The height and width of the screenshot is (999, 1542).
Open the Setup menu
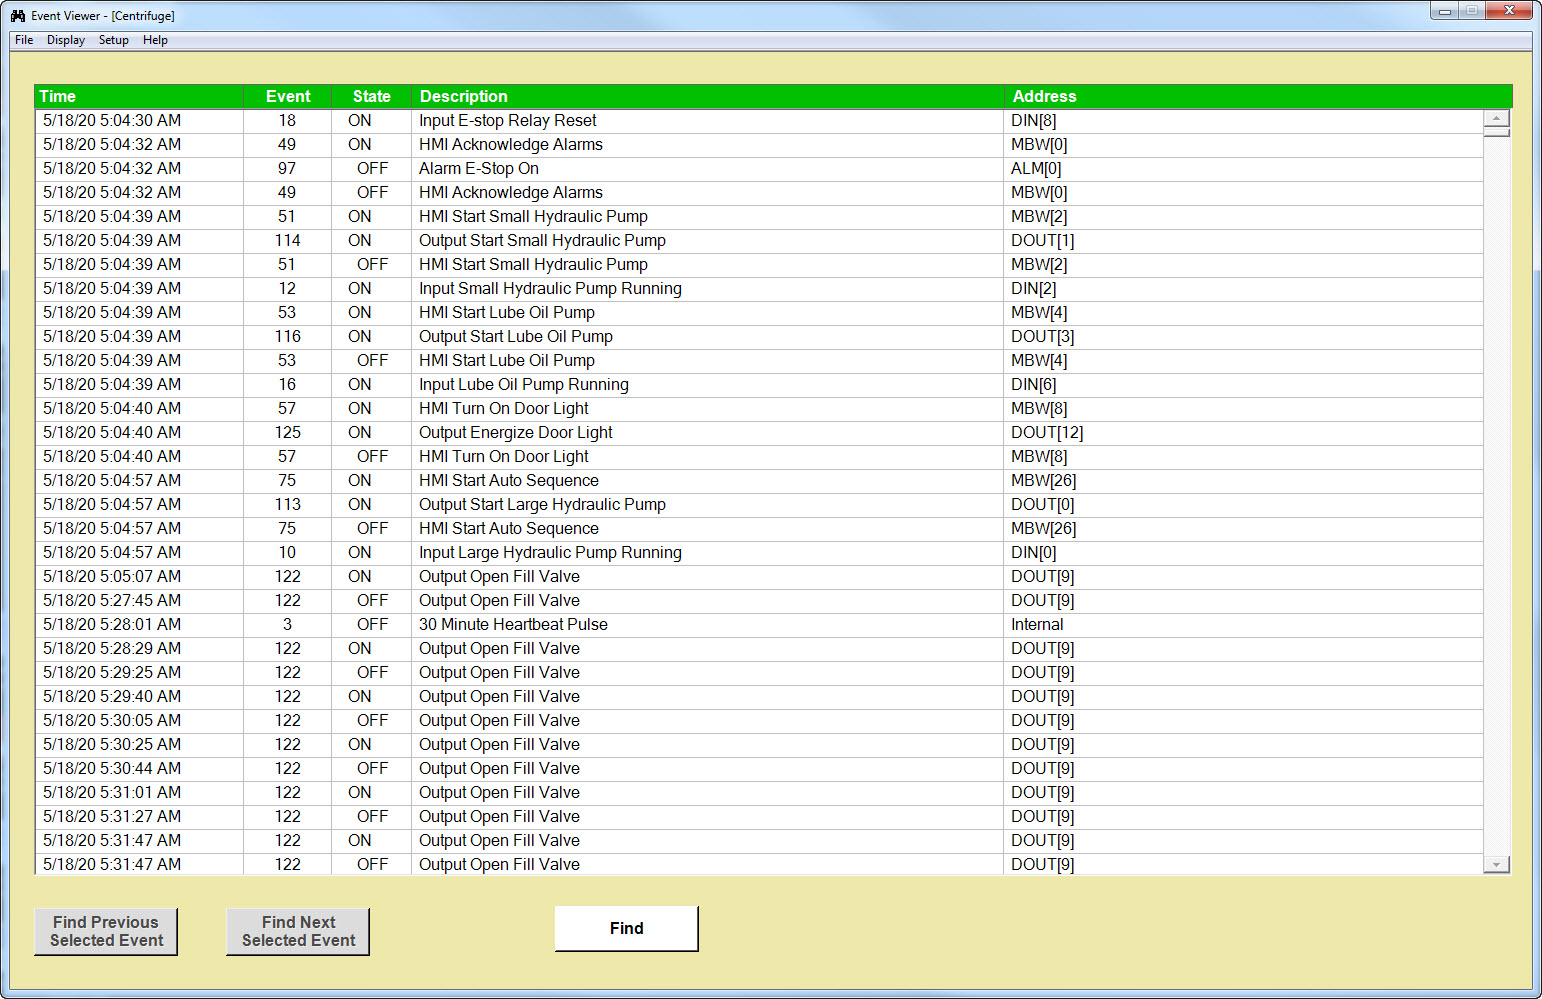113,40
